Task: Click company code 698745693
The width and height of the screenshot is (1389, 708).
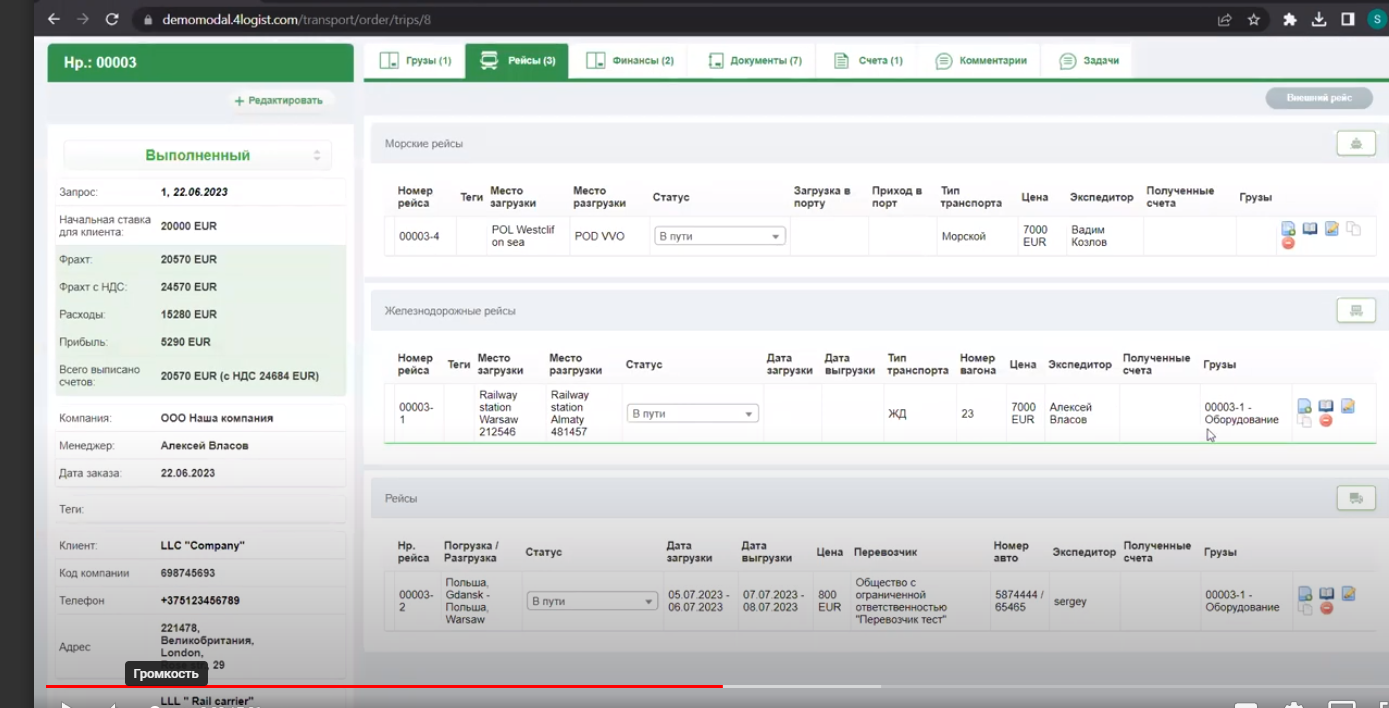Action: pyautogui.click(x=188, y=573)
